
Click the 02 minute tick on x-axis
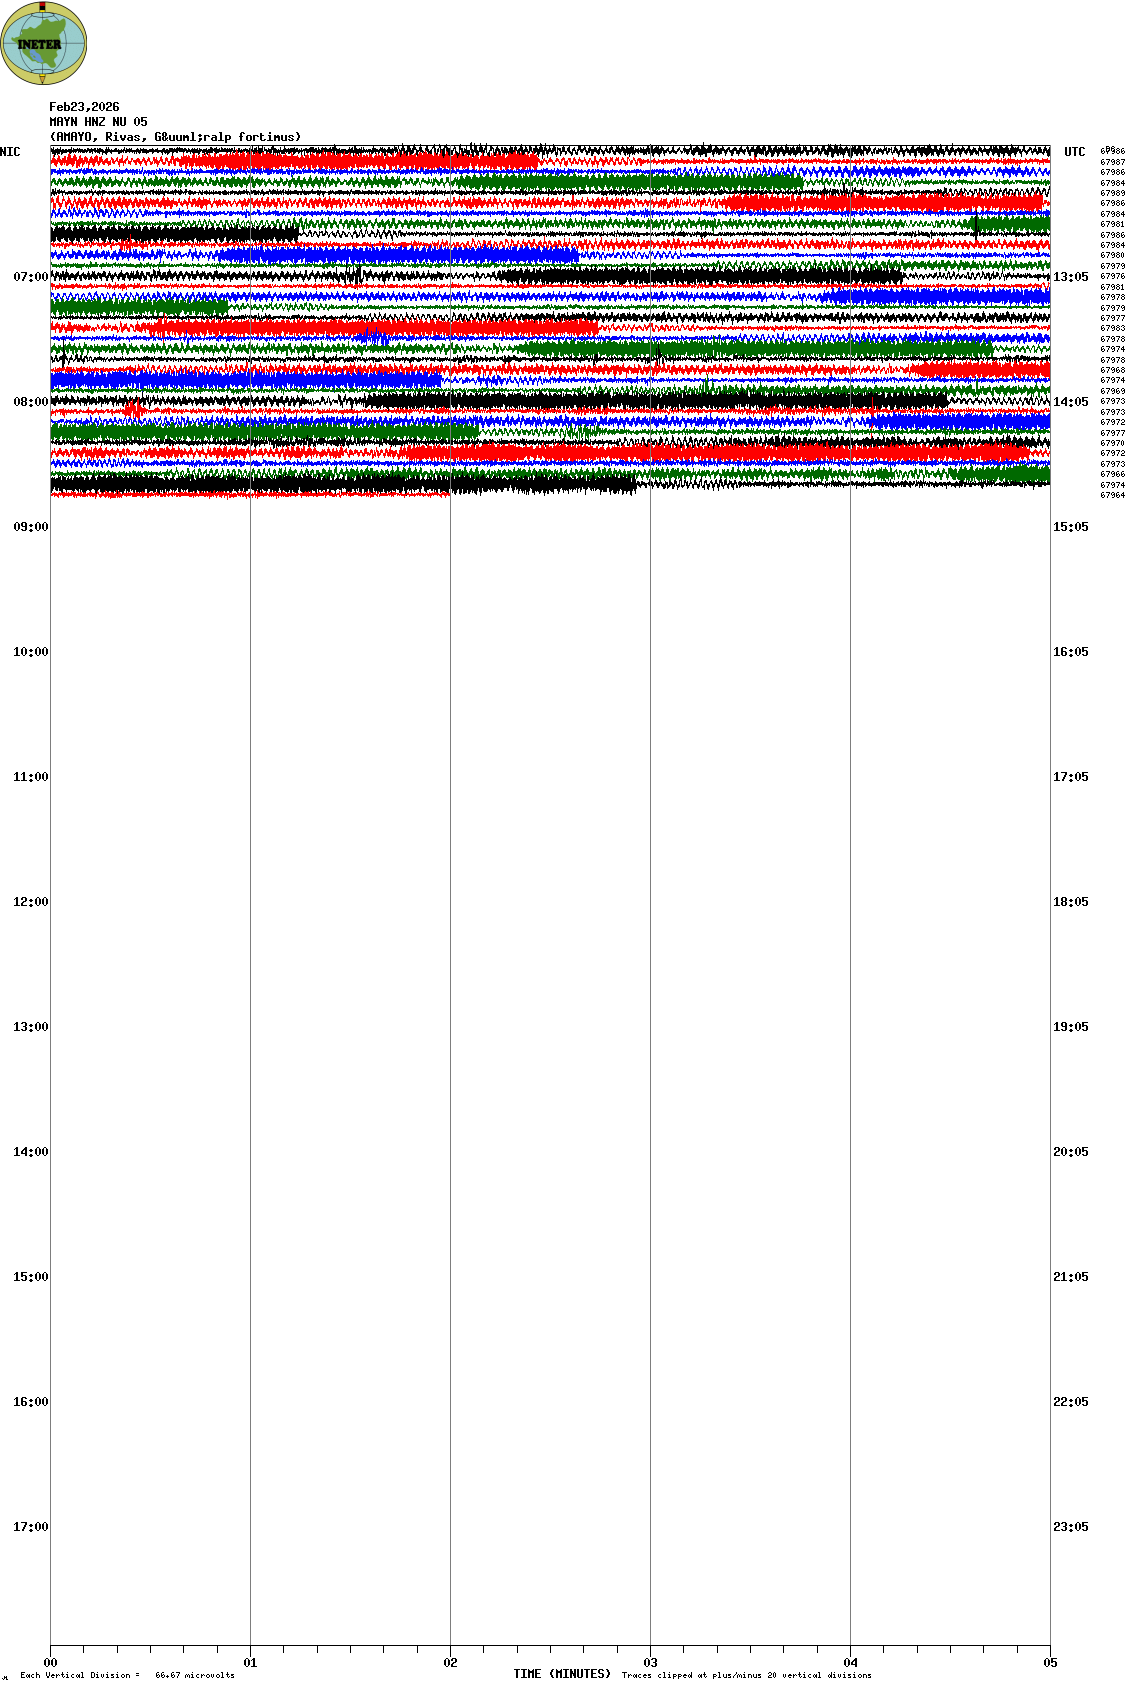pos(451,1663)
